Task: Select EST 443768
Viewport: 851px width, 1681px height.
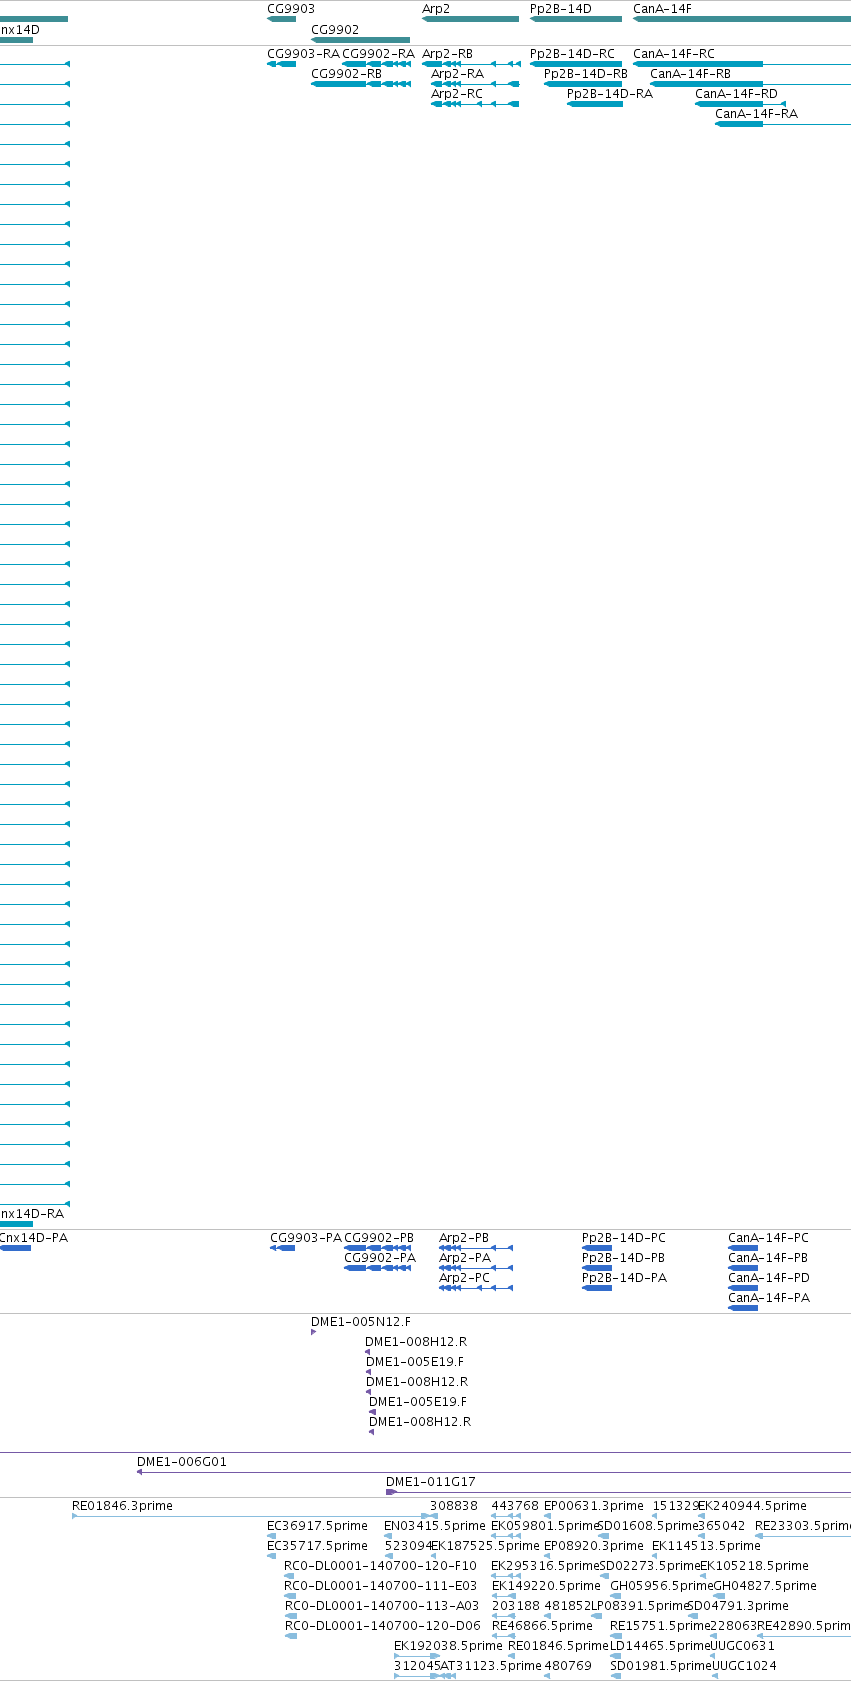Action: click(506, 1516)
